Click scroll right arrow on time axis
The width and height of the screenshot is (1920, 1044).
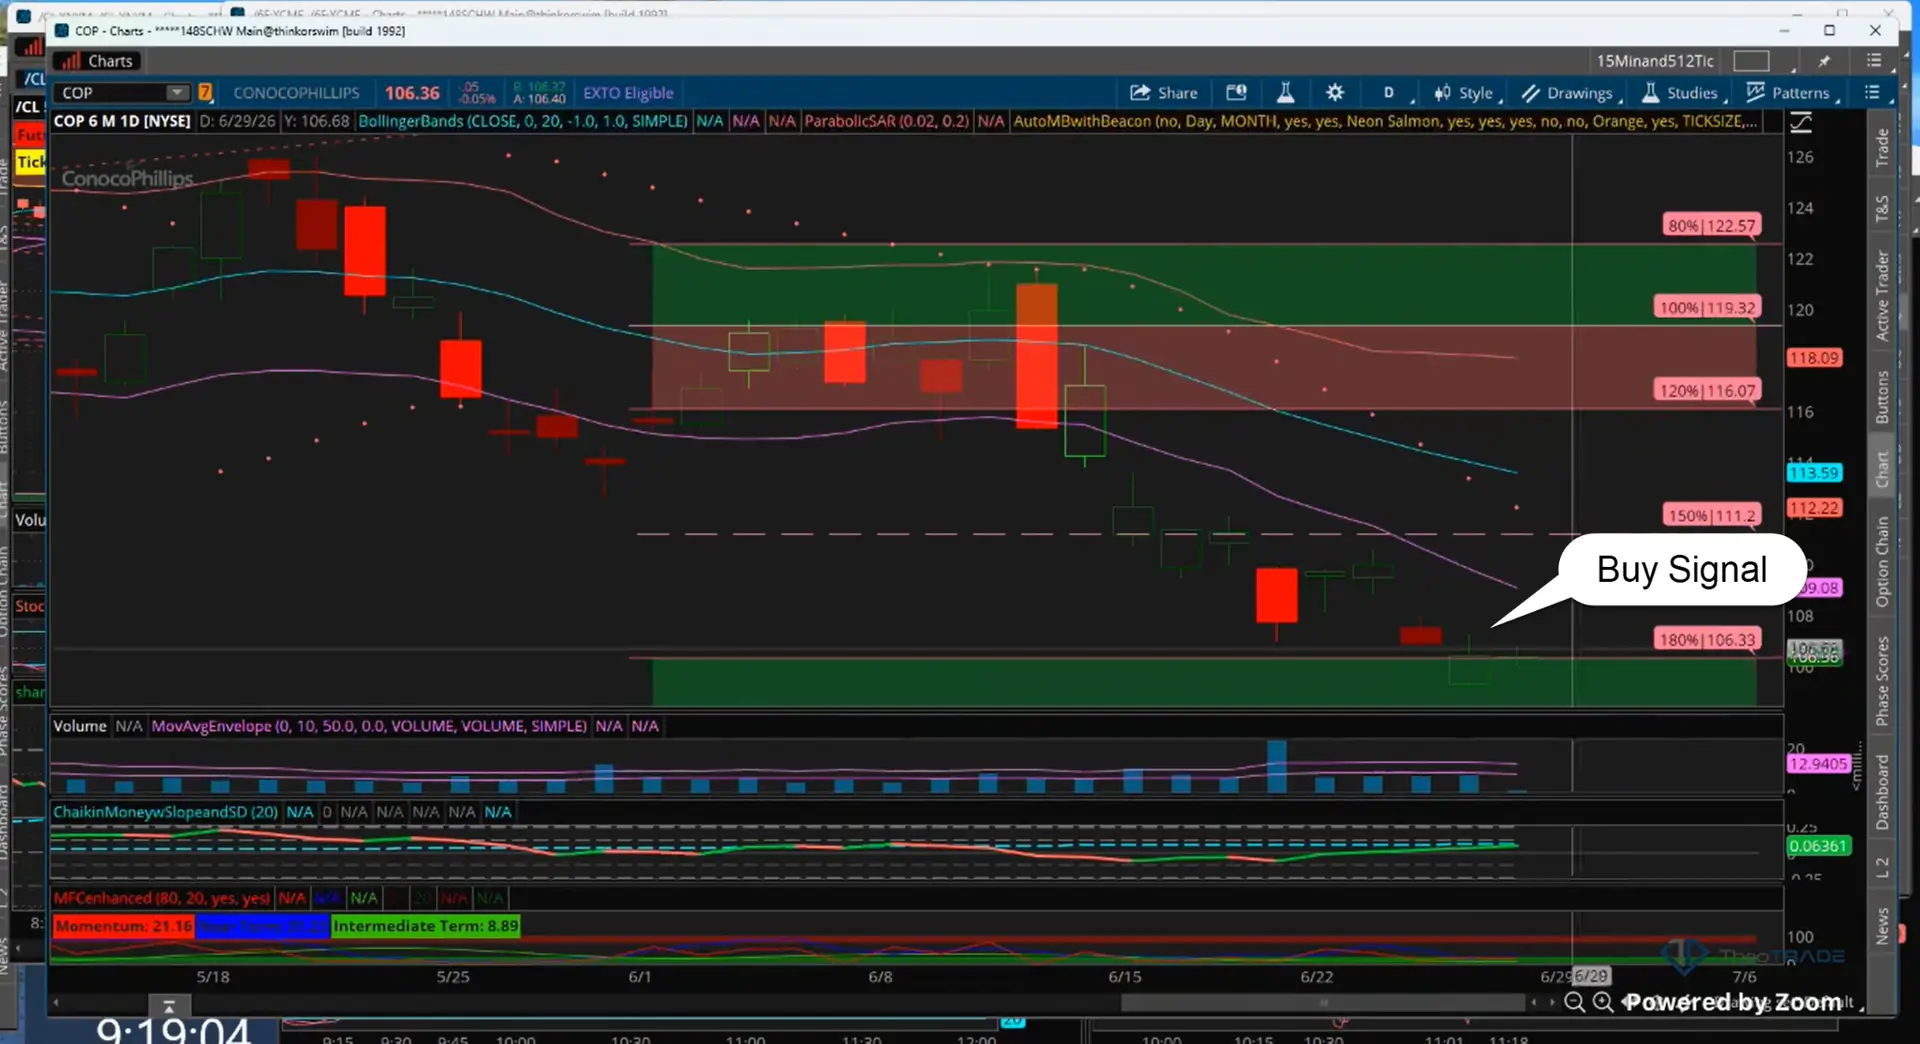(1551, 1002)
